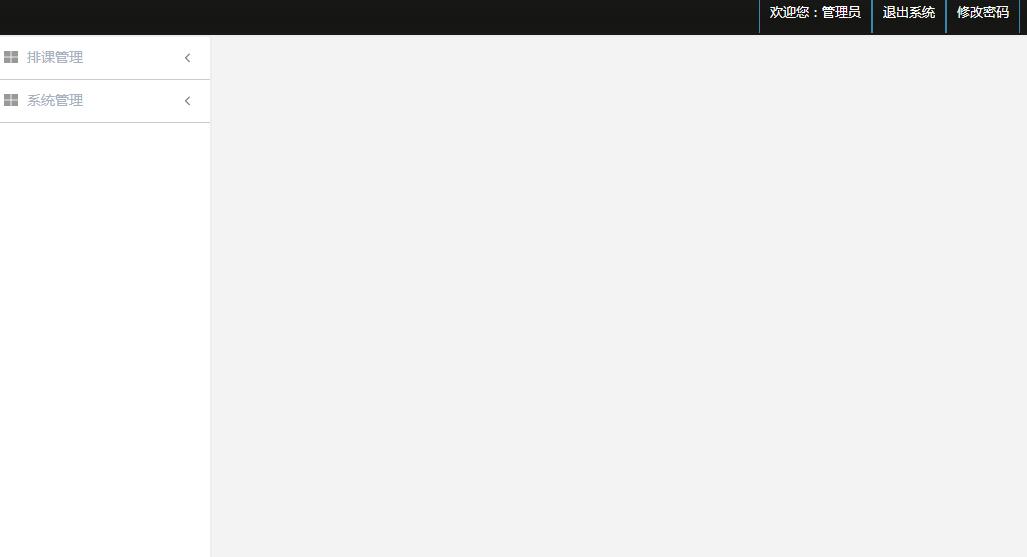
Task: Expand 系统管理 using its chevron arrow
Action: pos(187,100)
